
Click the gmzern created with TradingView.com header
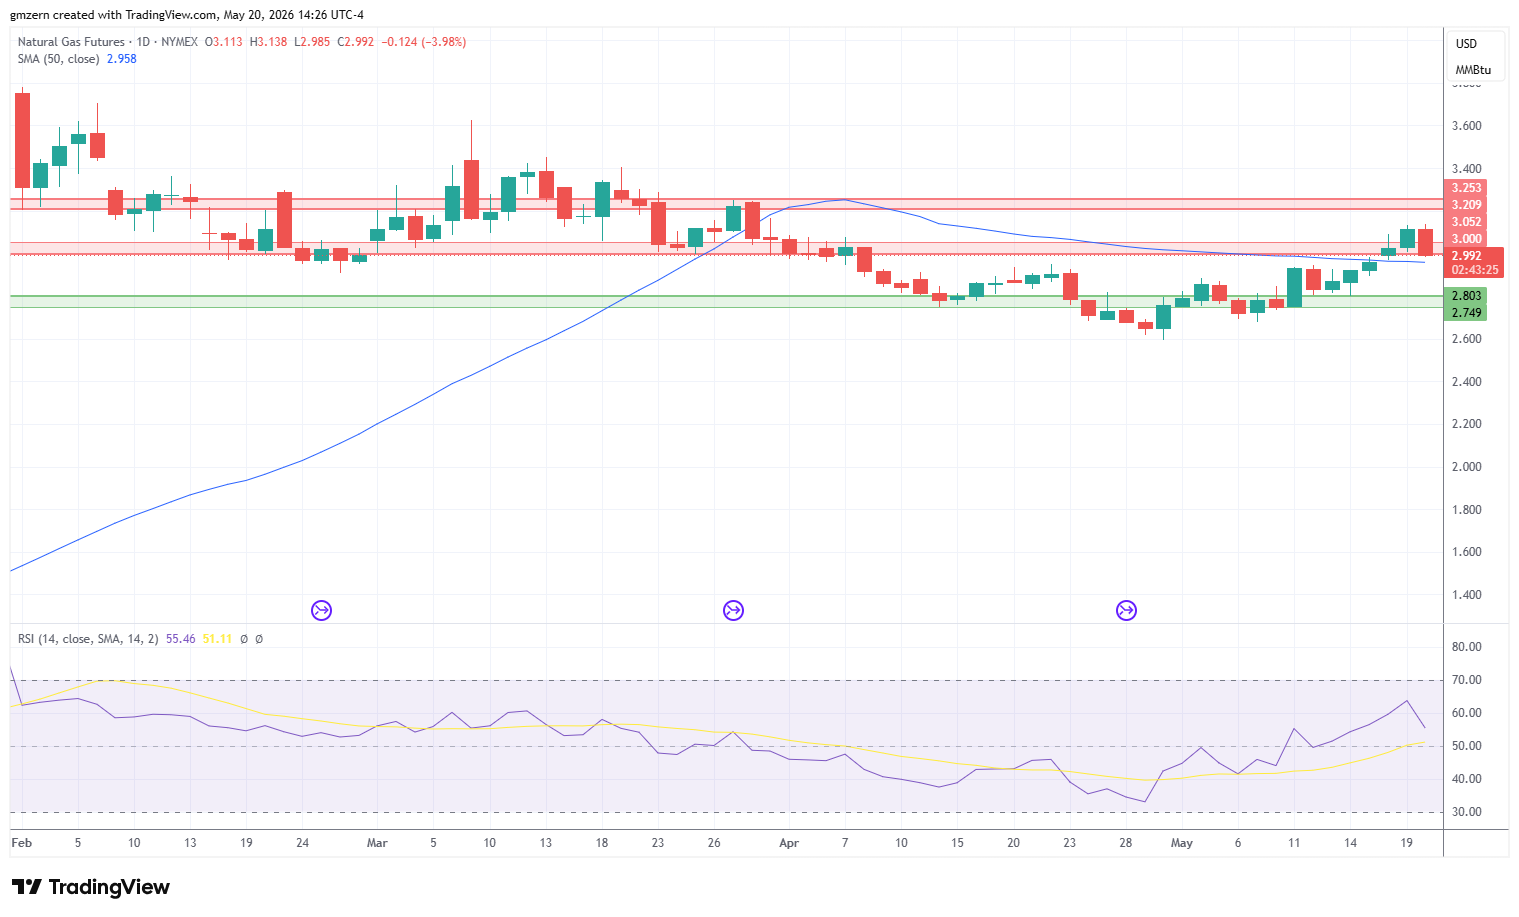187,15
